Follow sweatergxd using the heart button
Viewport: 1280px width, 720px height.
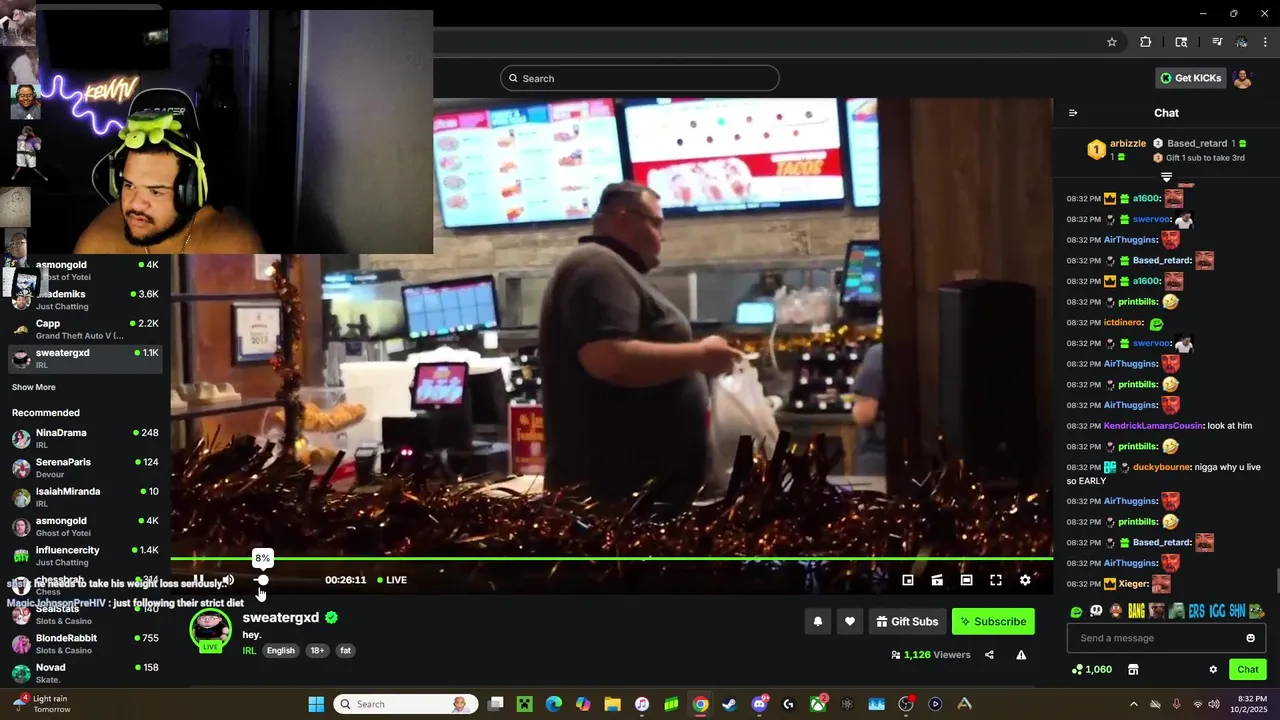(849, 621)
